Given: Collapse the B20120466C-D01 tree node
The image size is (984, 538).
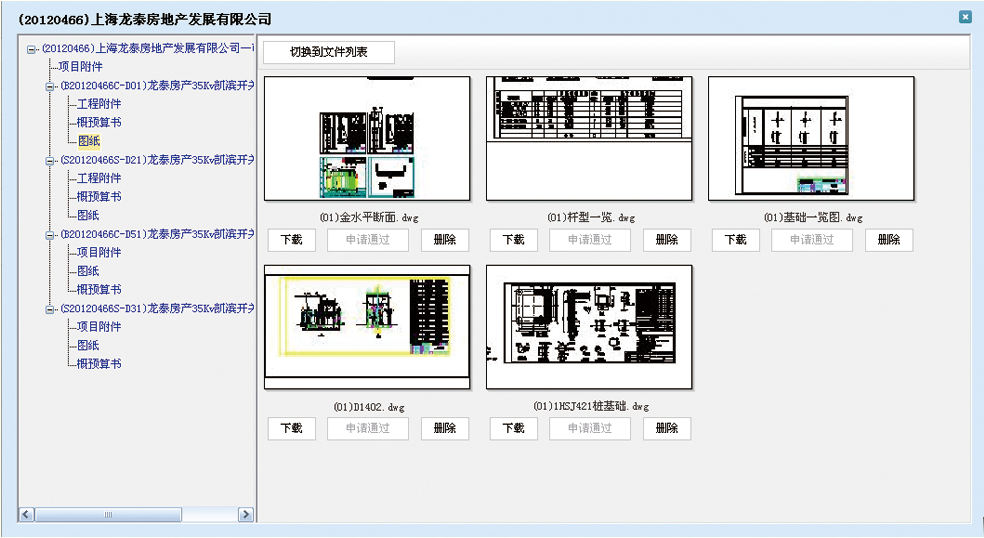Looking at the screenshot, I should click(x=50, y=86).
